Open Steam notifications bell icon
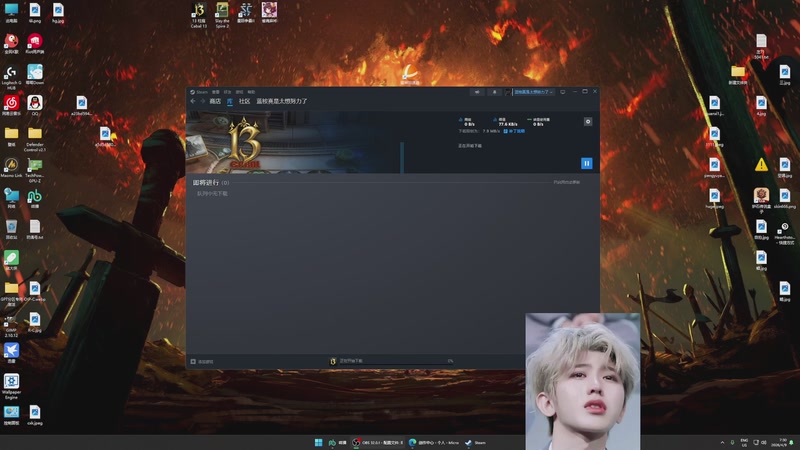800x450 pixels. [x=494, y=92]
